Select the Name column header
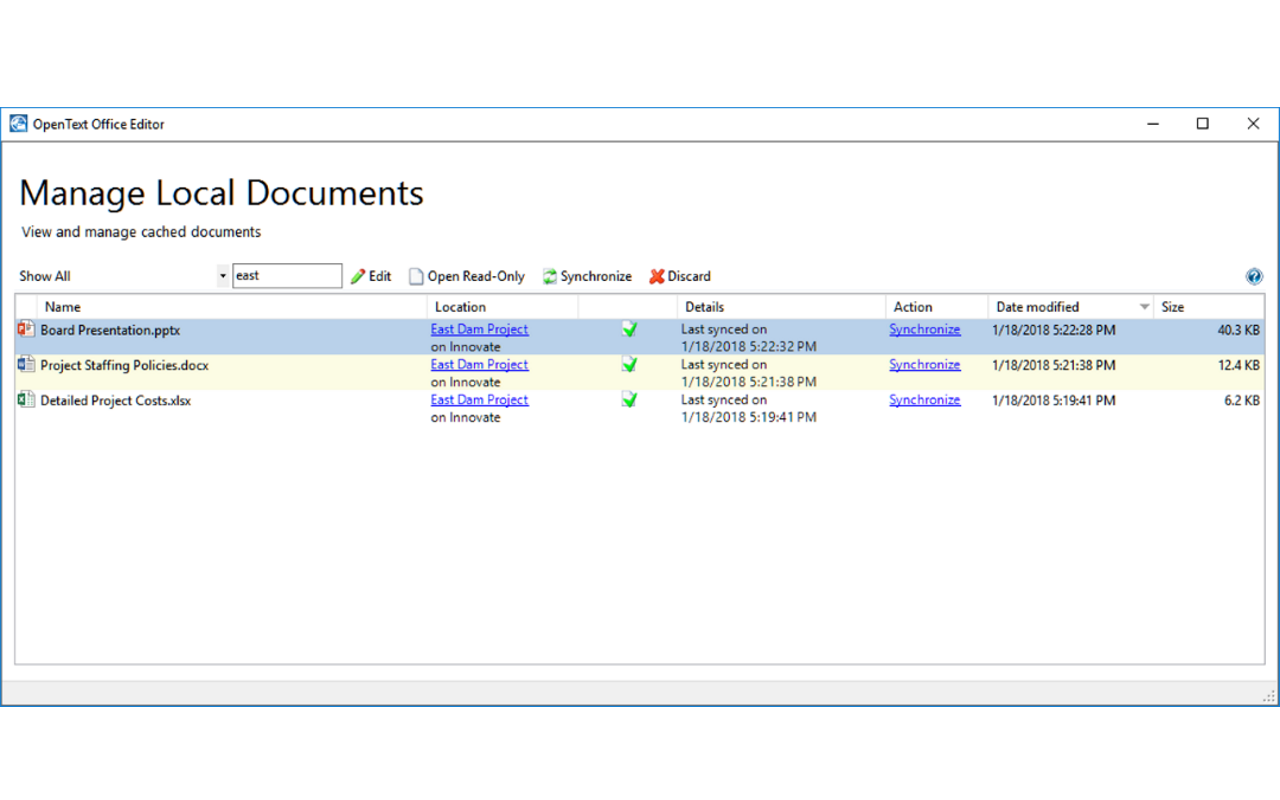 coord(62,307)
